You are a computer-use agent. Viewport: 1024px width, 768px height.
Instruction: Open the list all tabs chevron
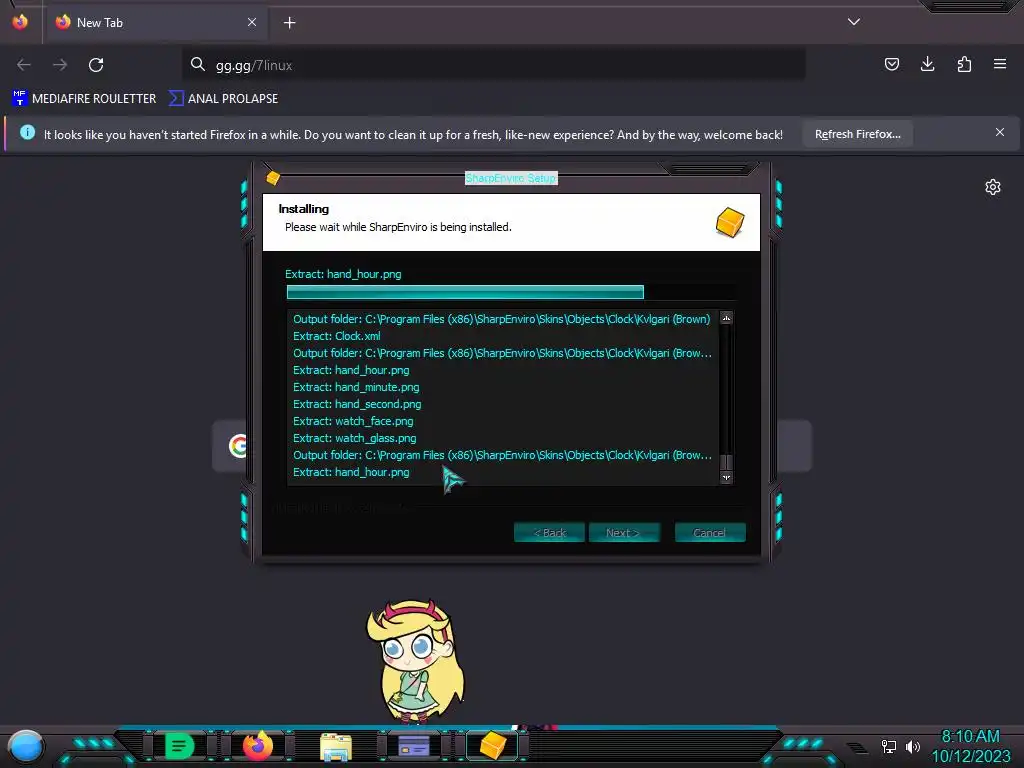coord(854,22)
